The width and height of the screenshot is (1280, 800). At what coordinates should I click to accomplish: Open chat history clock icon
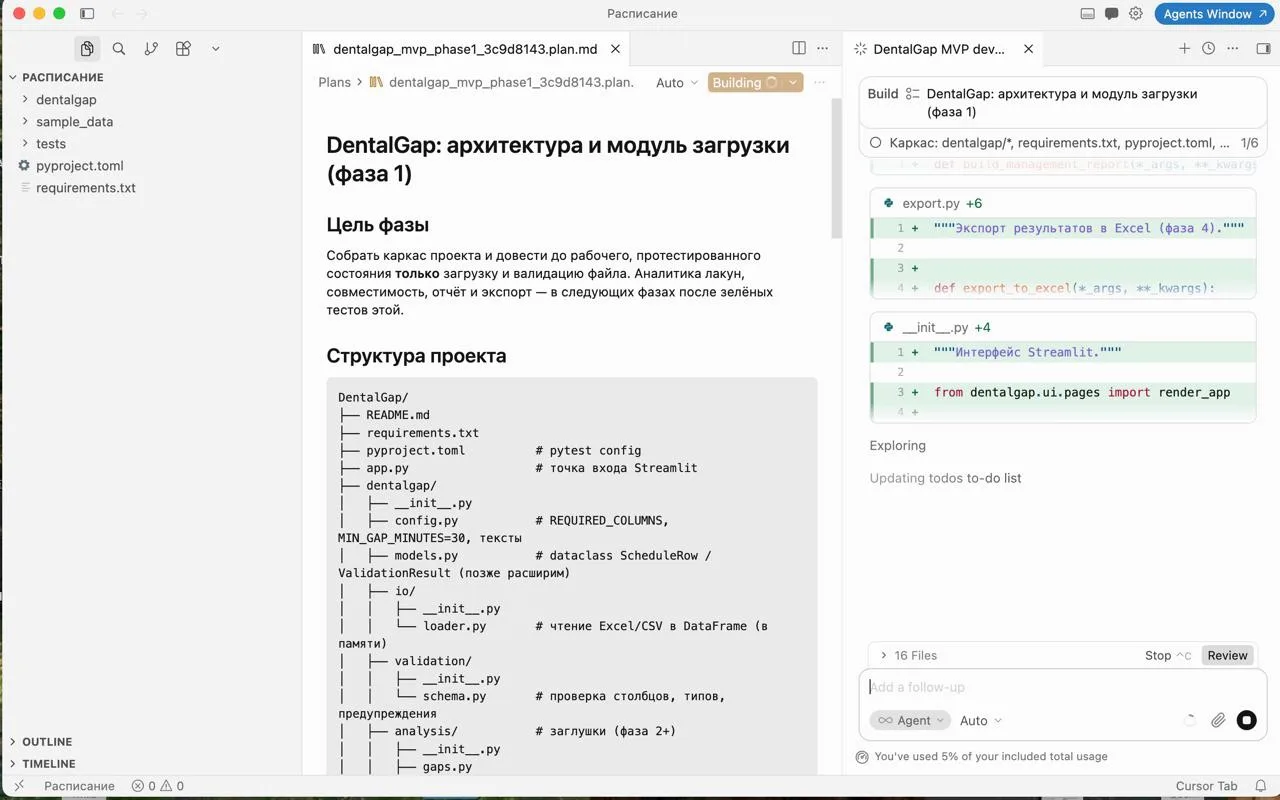[x=1208, y=48]
